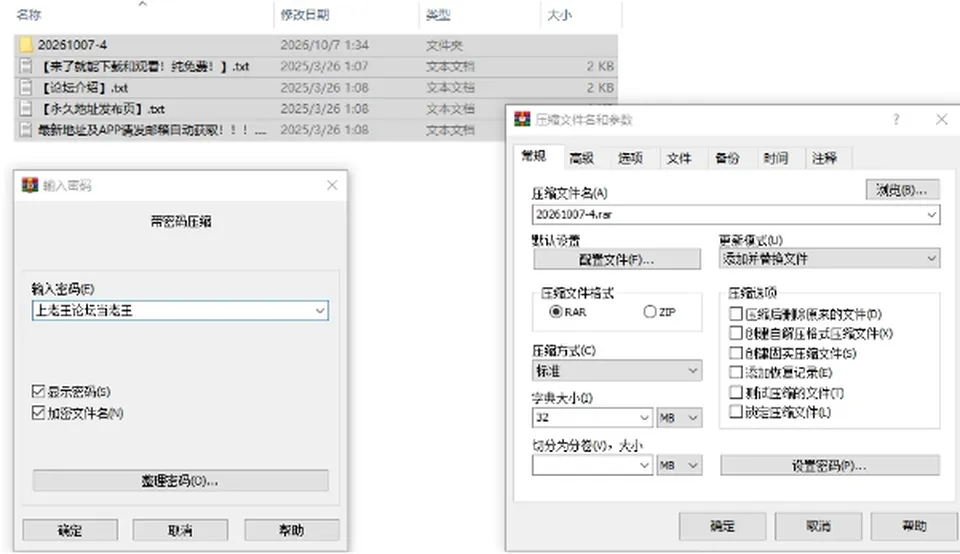Click the 20261007-4 folder icon
Screen dimensions: 960x554
(26, 45)
